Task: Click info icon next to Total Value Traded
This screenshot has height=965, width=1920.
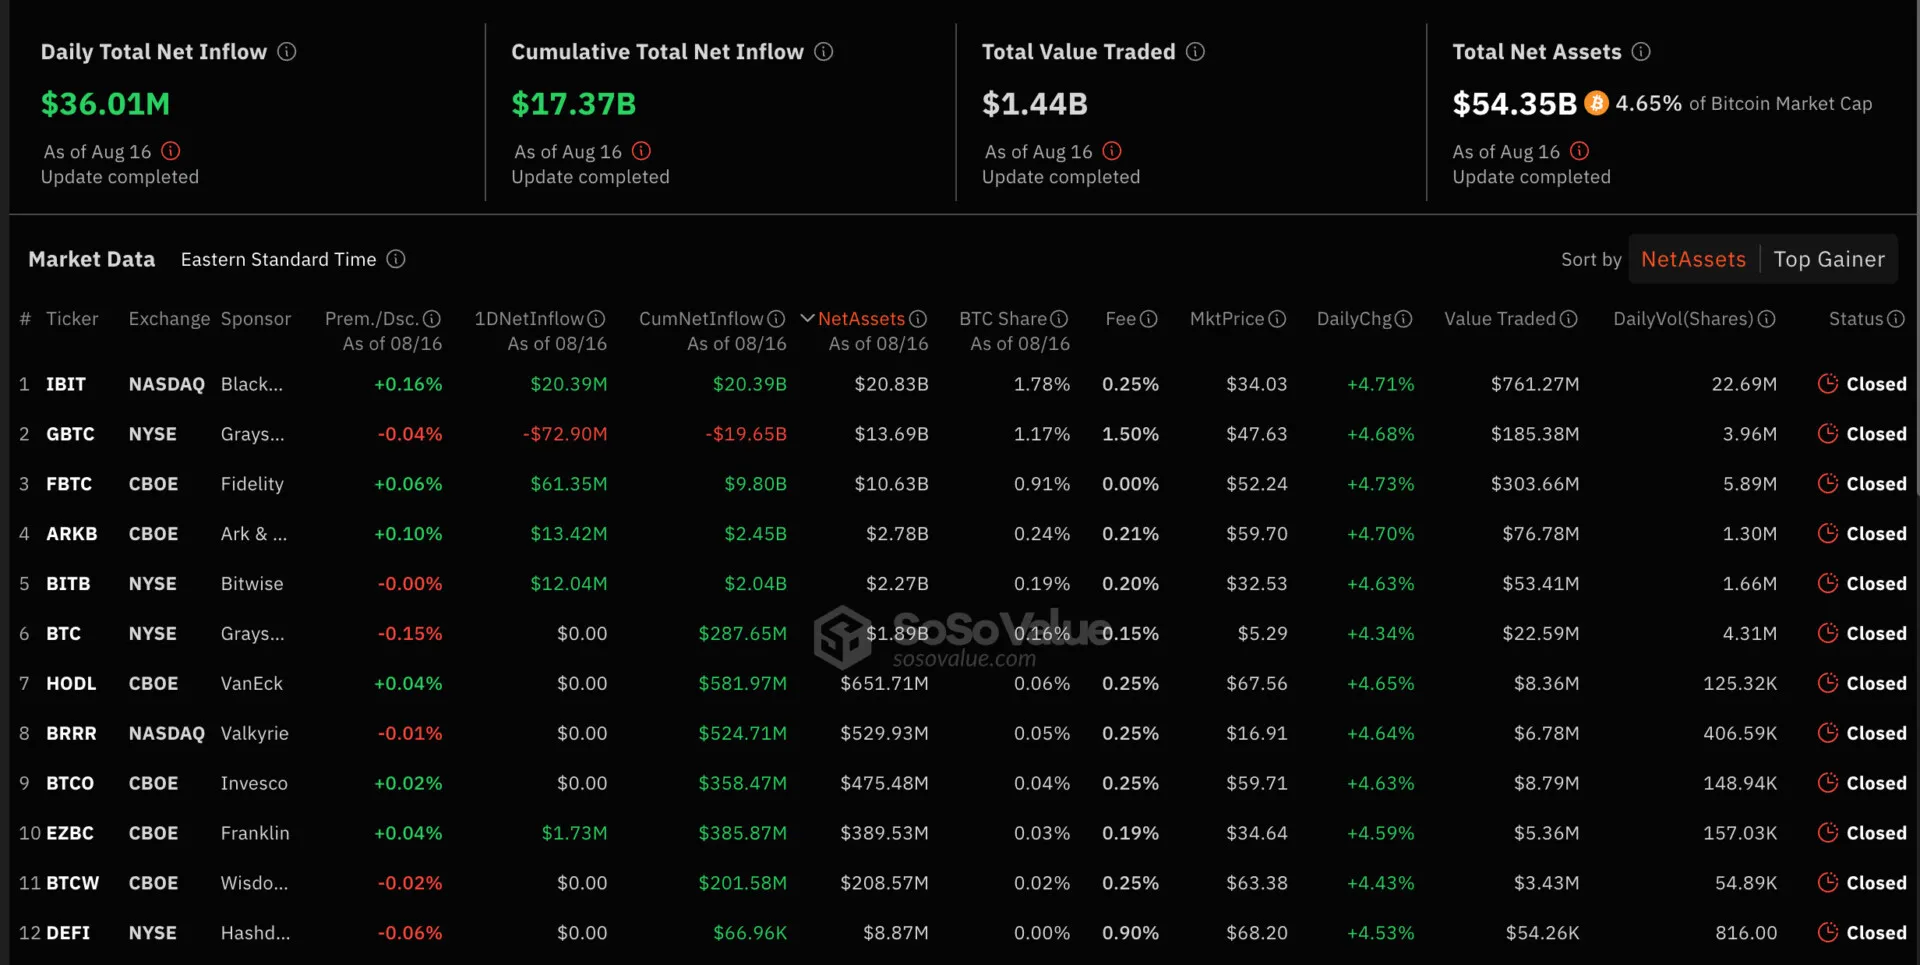Action: point(1196,52)
